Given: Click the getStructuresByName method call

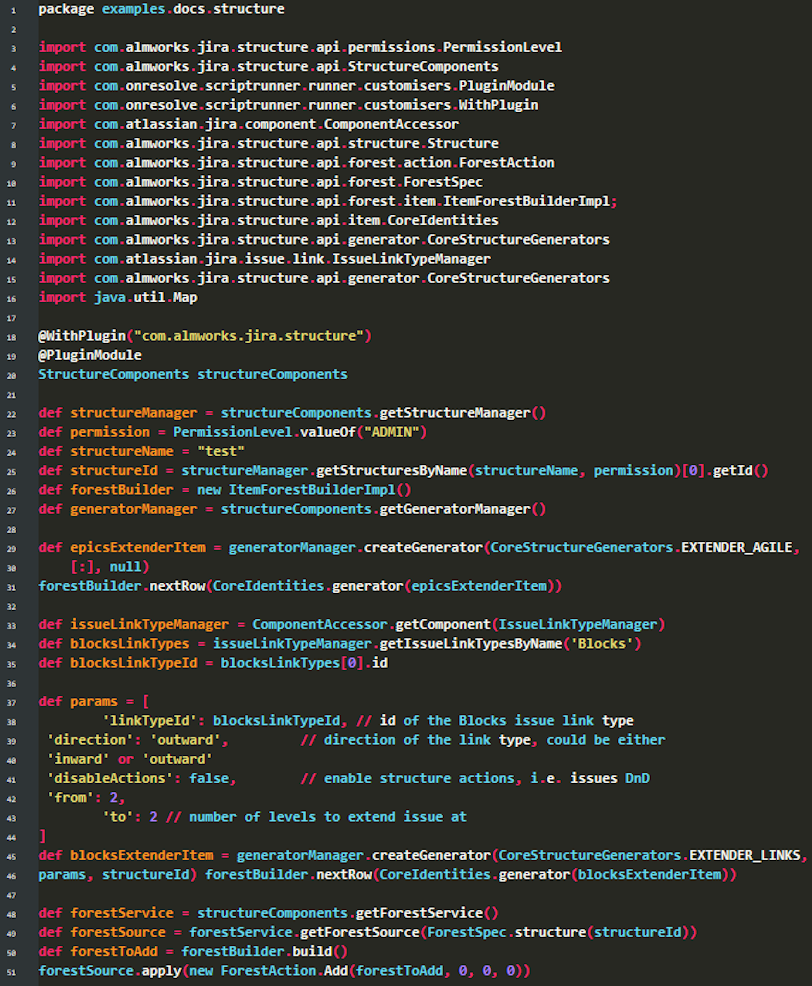Looking at the screenshot, I should pyautogui.click(x=391, y=471).
